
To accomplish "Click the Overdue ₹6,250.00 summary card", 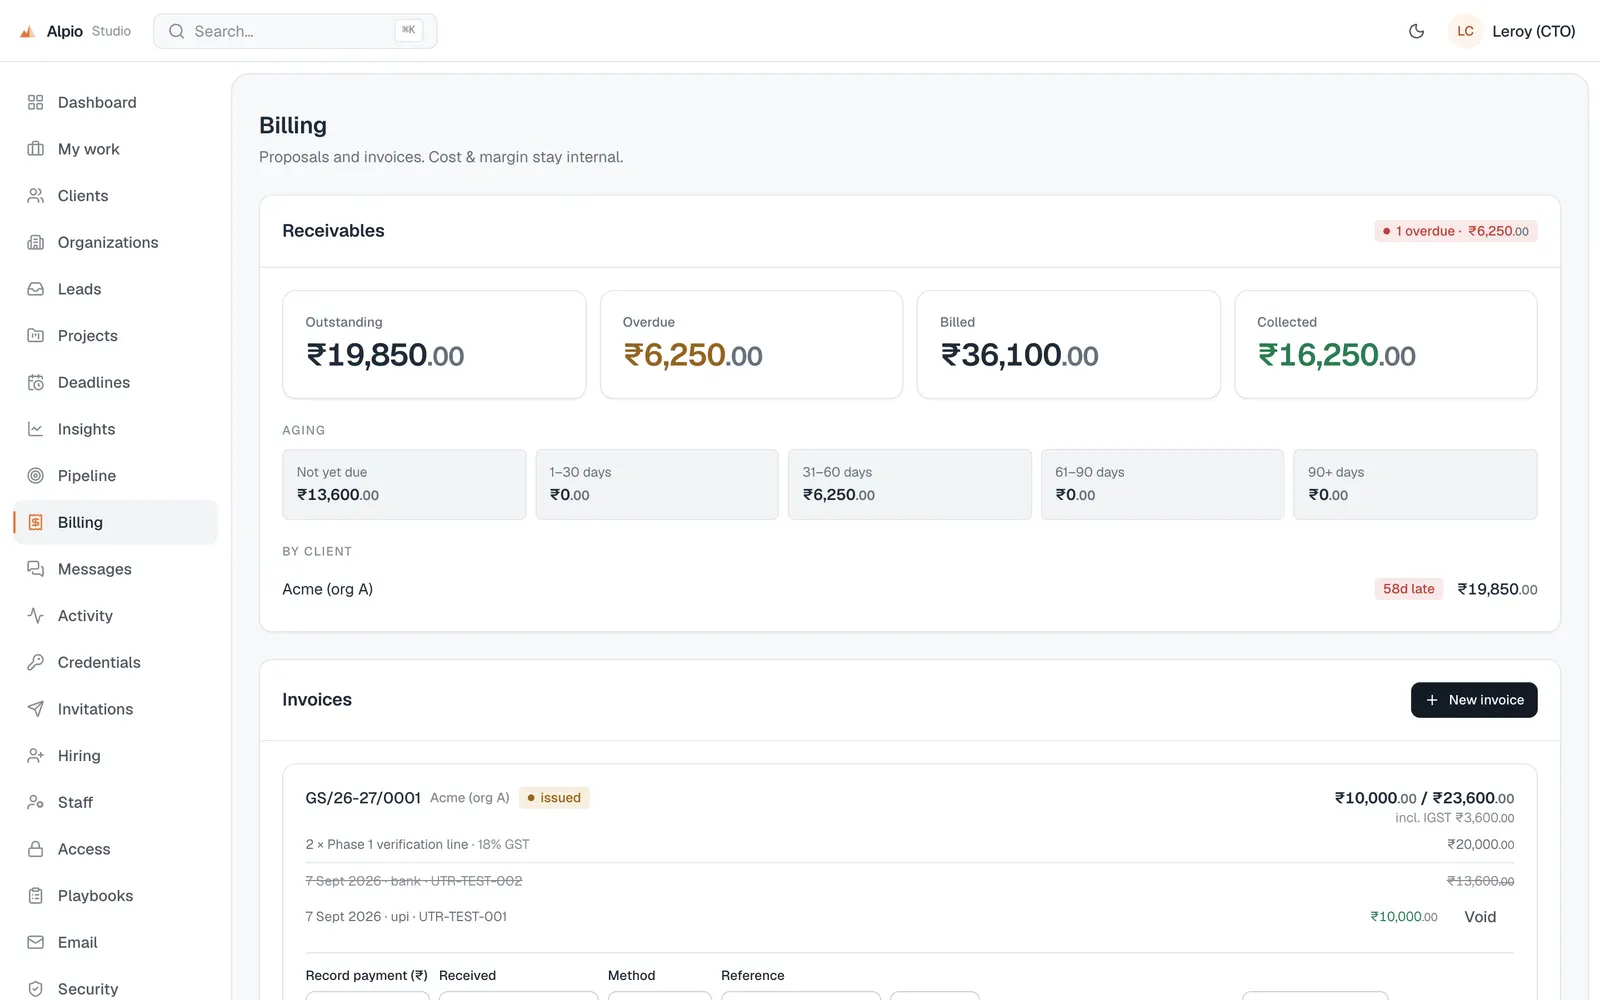I will tap(751, 345).
